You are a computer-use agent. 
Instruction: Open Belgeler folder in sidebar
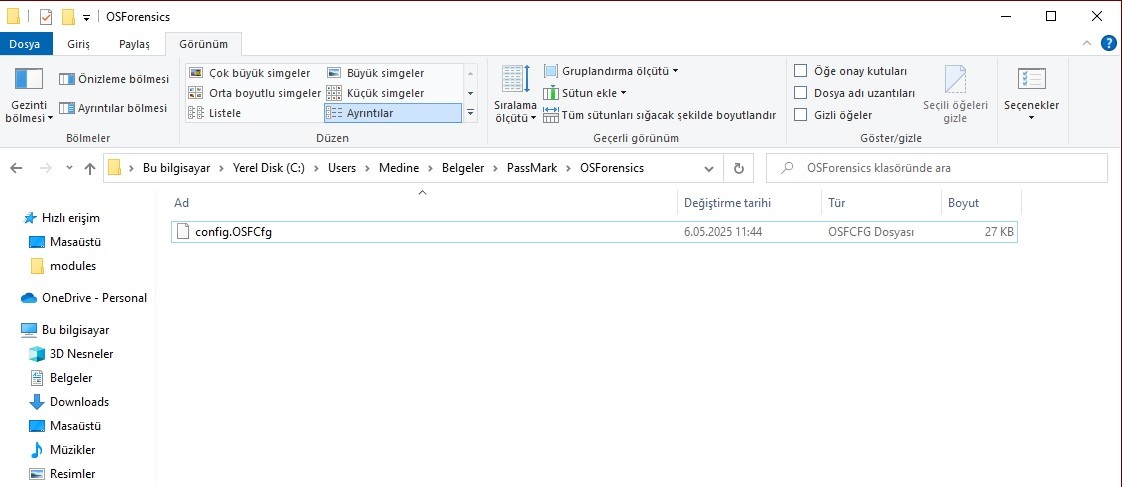click(x=61, y=378)
